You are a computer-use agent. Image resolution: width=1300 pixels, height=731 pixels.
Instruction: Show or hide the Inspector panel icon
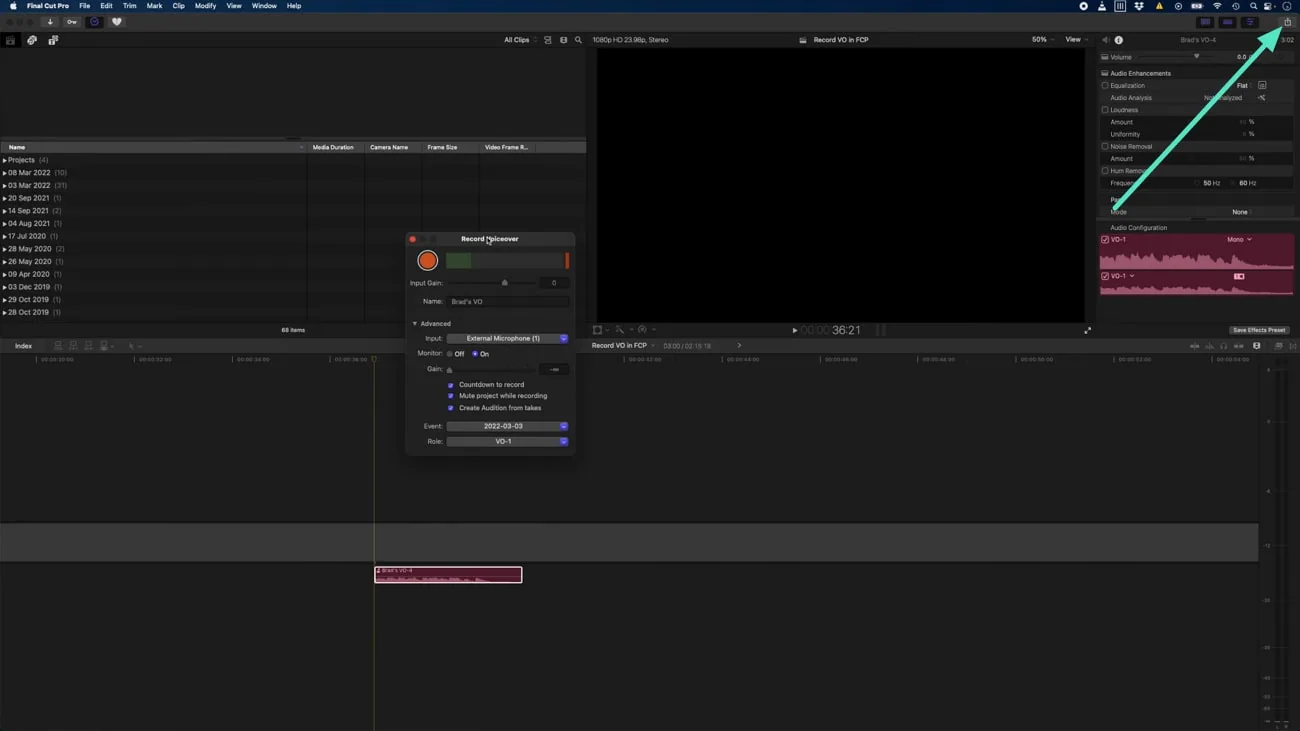tap(1249, 22)
